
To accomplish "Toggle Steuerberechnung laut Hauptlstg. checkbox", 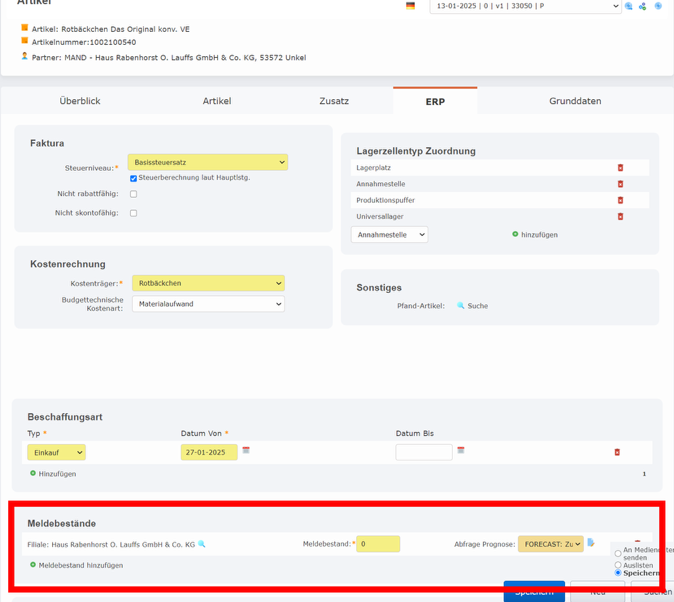I will point(133,178).
